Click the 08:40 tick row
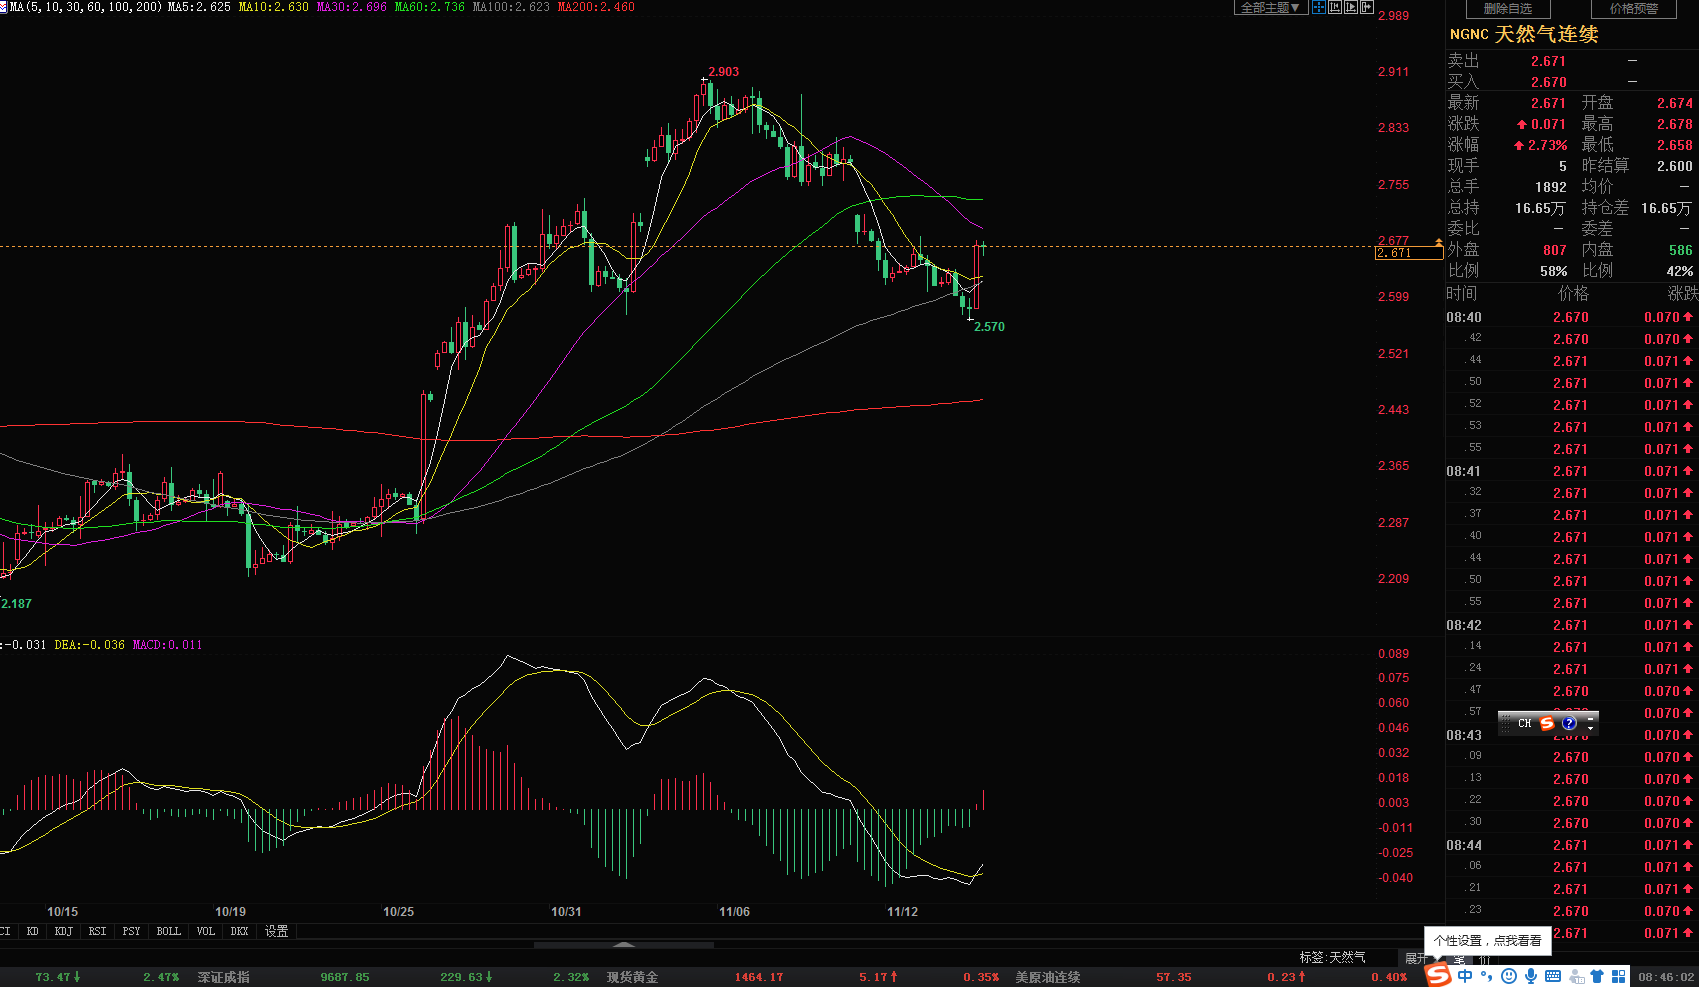The width and height of the screenshot is (1699, 987). coord(1571,317)
